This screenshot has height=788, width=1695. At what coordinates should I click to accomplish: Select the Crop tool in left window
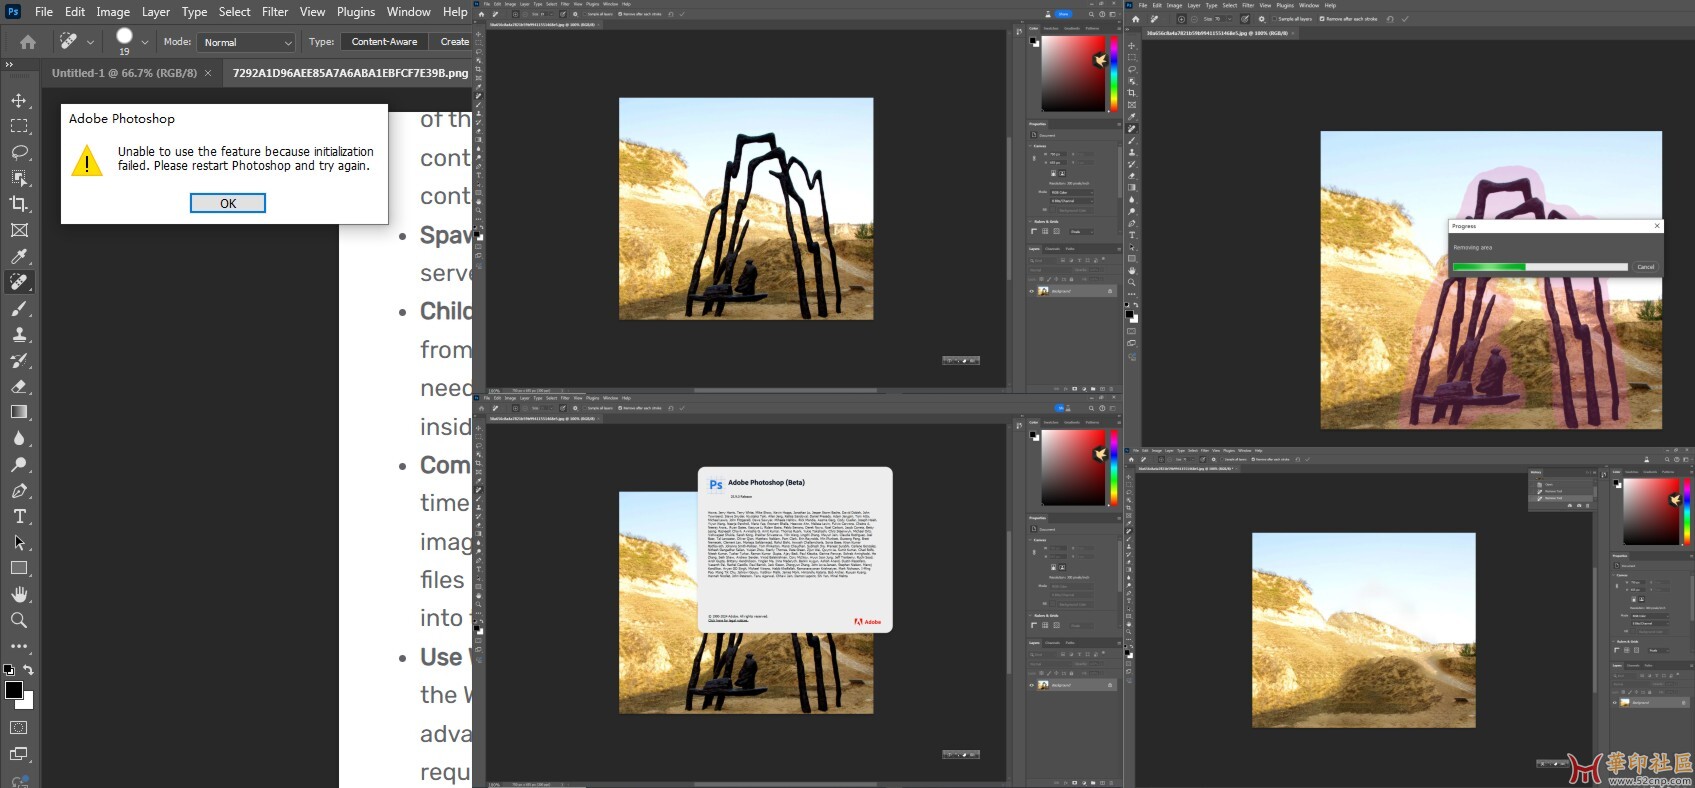[x=19, y=204]
